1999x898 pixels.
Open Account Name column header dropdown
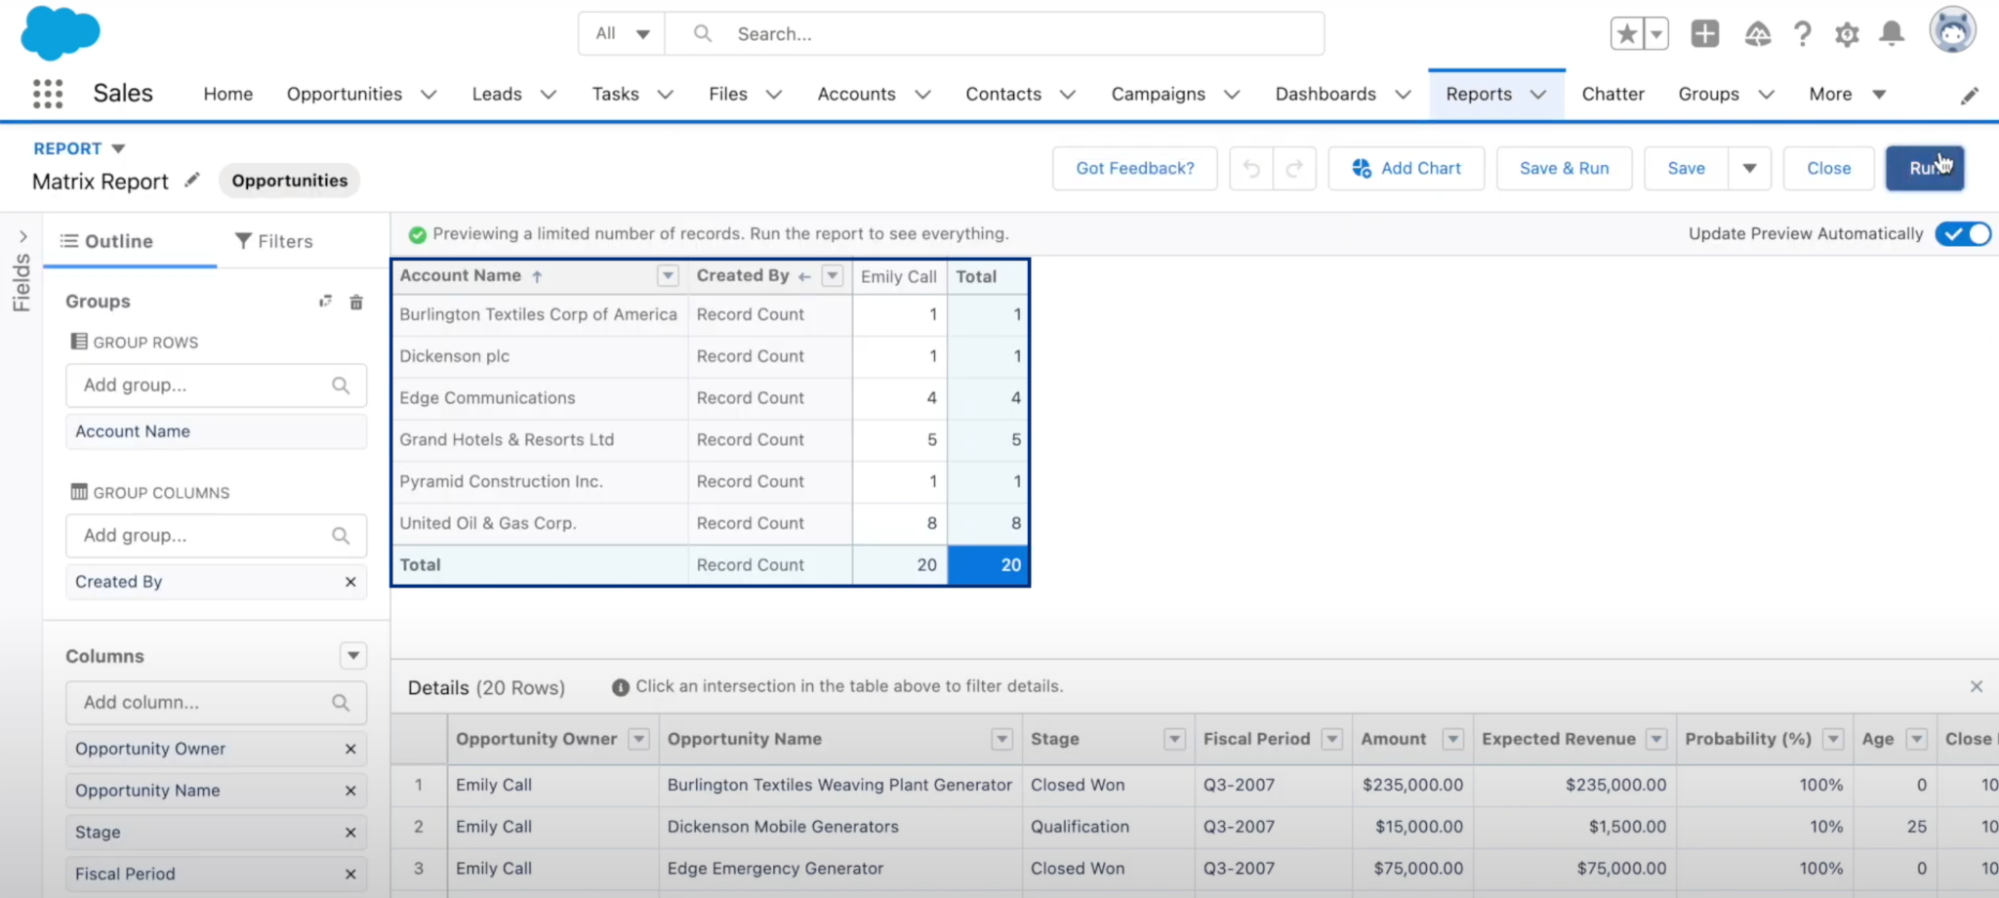668,276
